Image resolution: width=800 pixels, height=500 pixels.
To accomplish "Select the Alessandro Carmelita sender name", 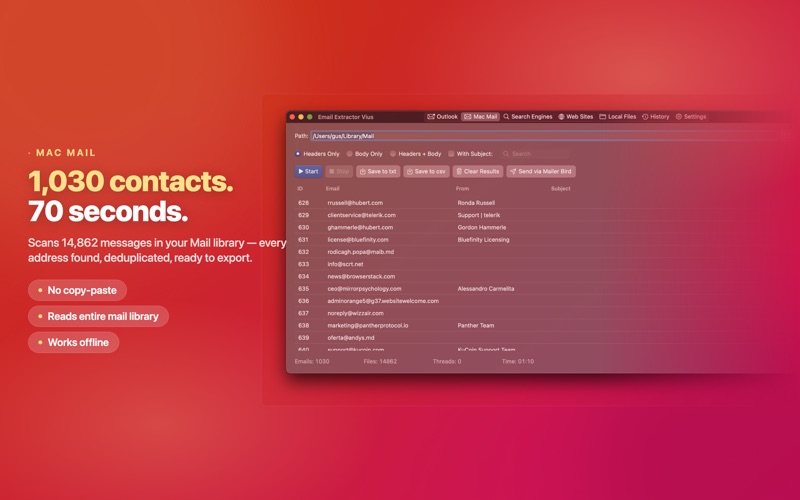I will tap(486, 289).
